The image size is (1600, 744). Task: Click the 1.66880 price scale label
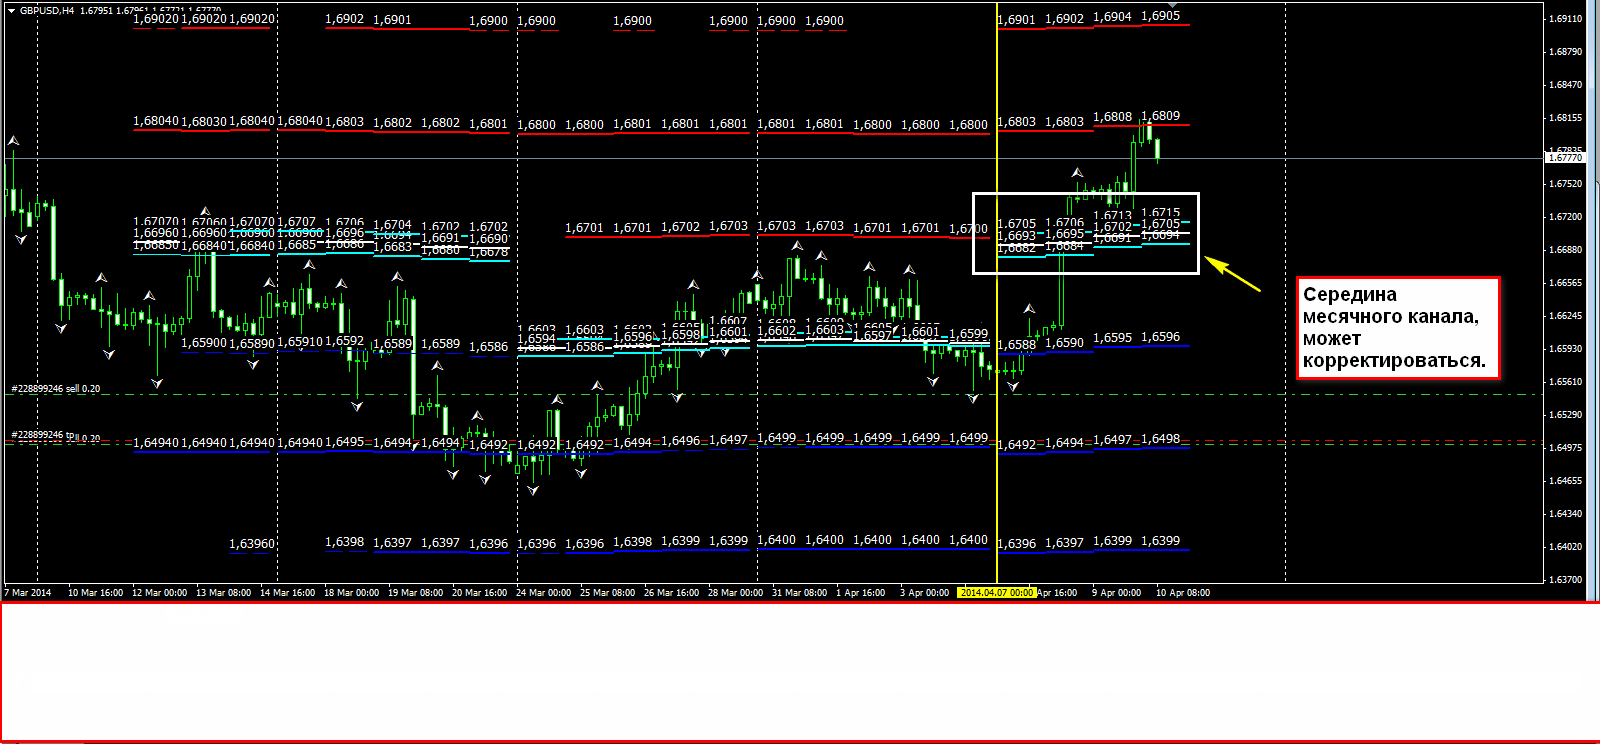(1566, 249)
